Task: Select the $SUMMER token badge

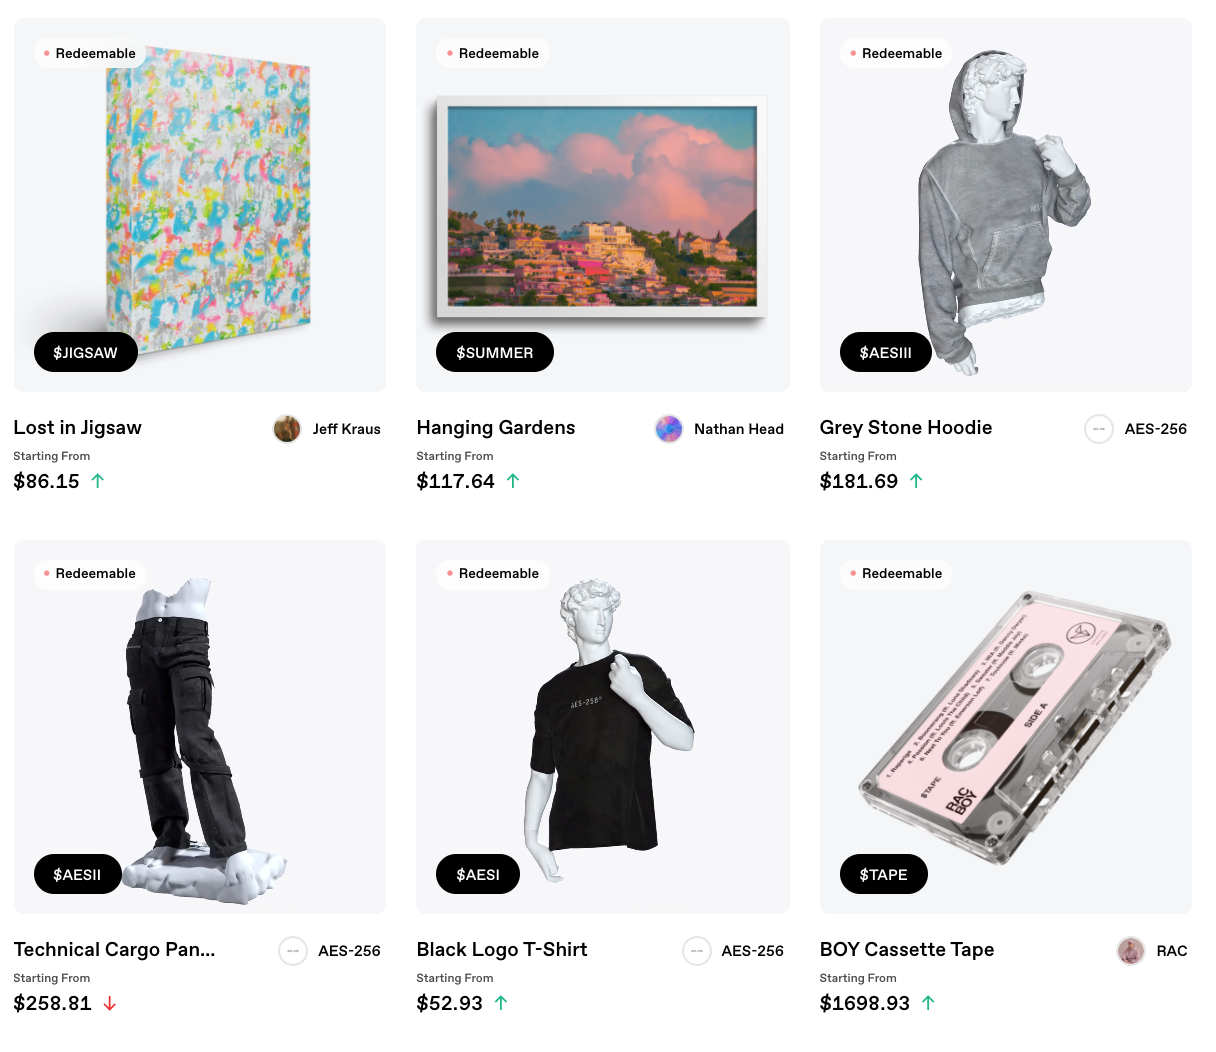Action: coord(495,352)
